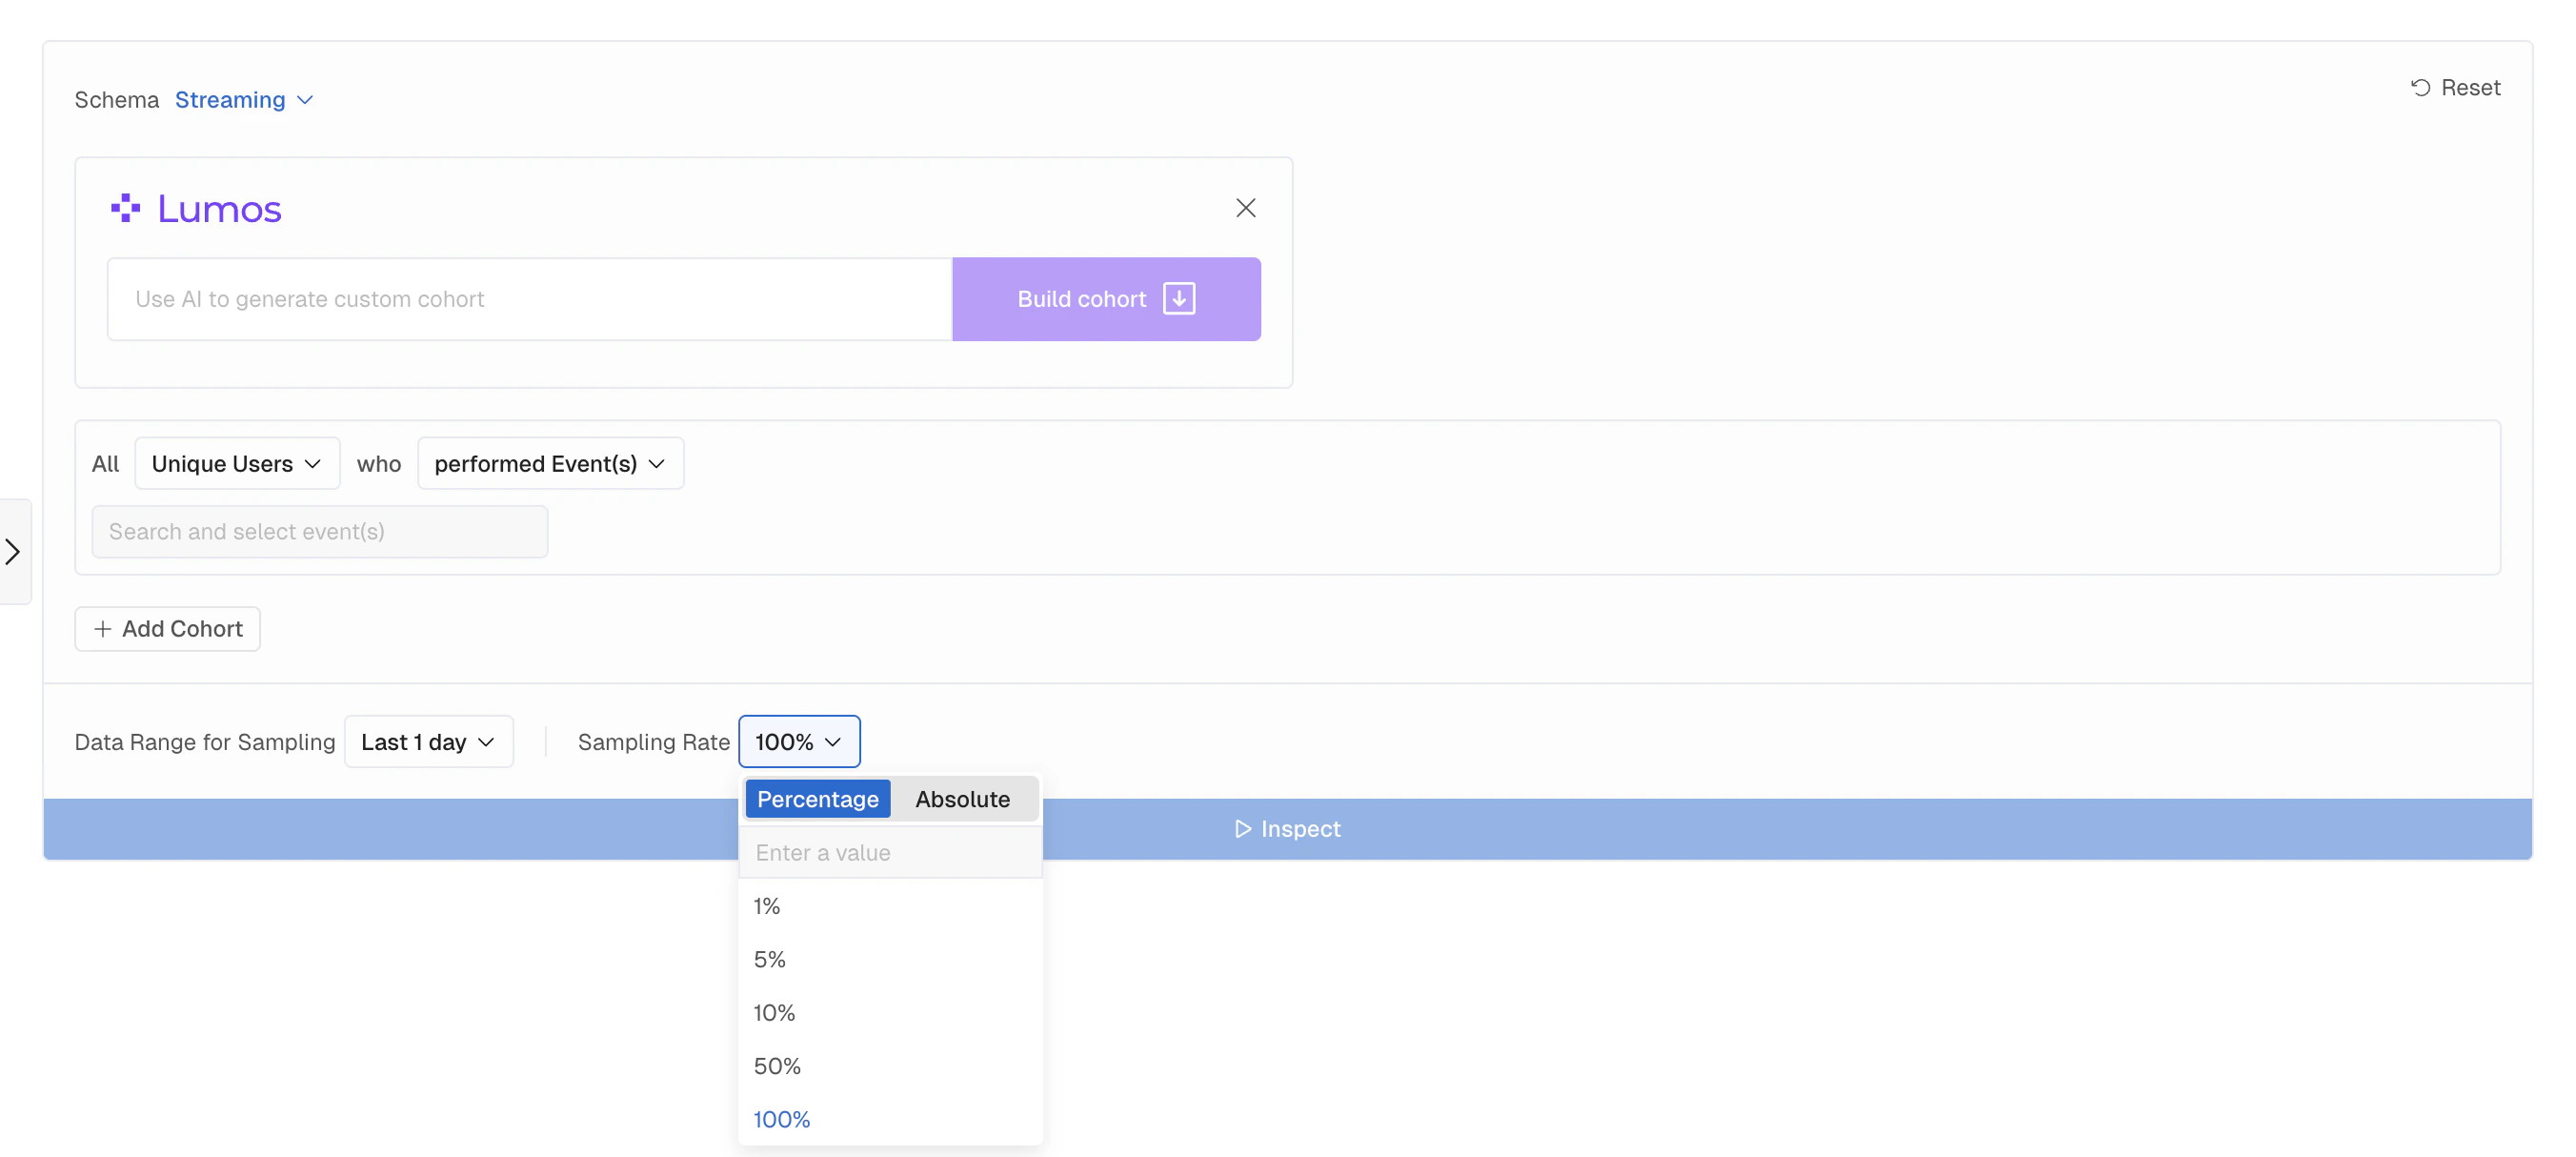
Task: Open the Unique Users dropdown
Action: point(237,464)
